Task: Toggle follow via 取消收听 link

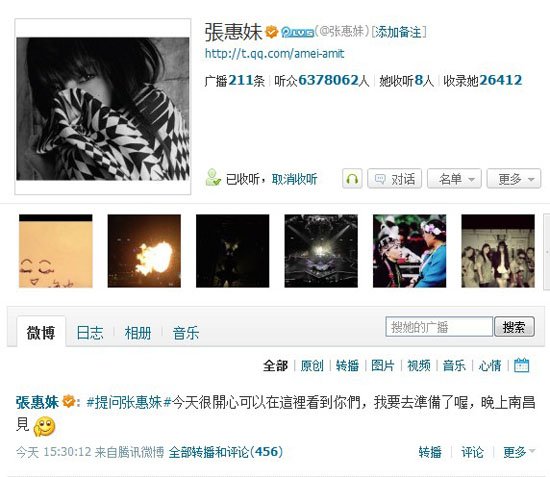Action: point(294,179)
